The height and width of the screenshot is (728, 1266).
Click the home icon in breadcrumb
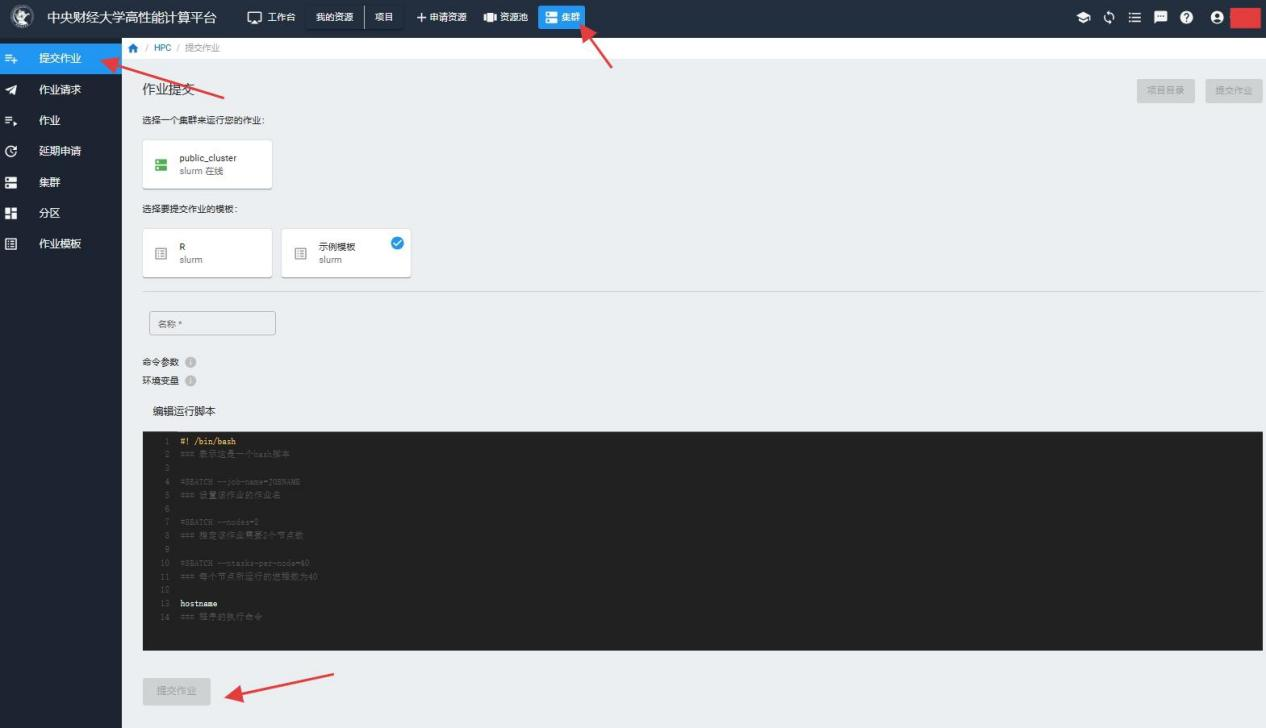click(x=133, y=48)
